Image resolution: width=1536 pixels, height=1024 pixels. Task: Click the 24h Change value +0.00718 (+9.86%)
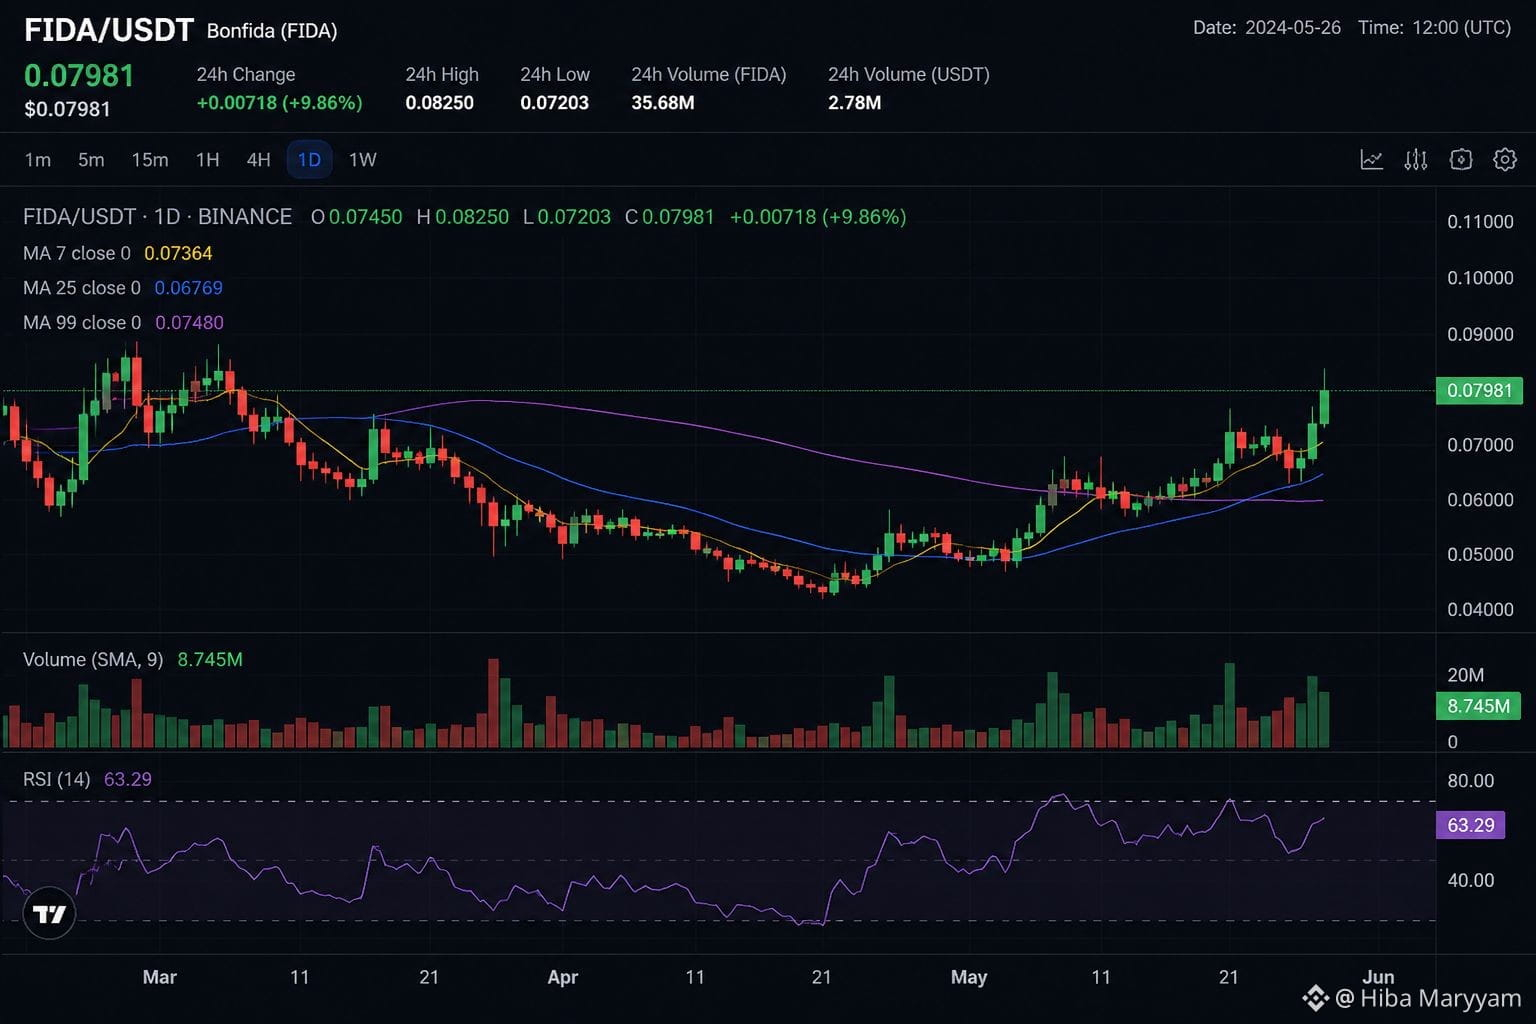(279, 103)
